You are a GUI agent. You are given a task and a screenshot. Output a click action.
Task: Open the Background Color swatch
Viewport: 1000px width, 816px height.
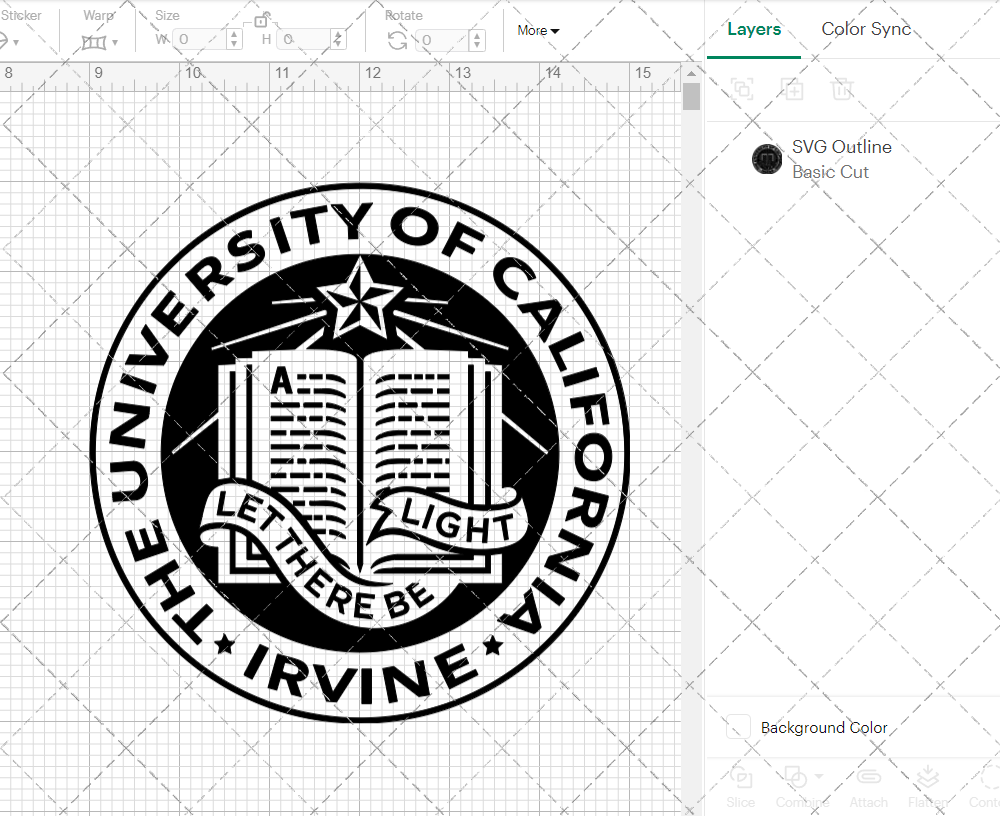(737, 728)
